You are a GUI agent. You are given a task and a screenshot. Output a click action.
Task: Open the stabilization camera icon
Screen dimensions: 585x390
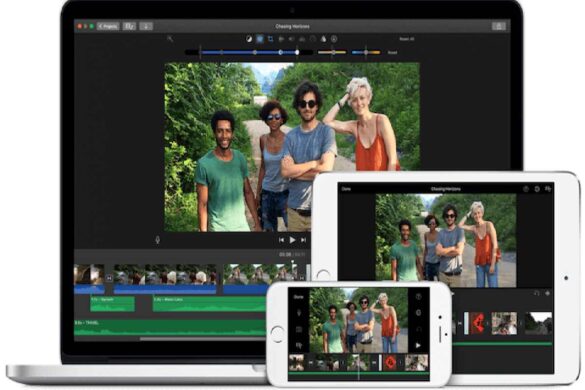[x=281, y=39]
